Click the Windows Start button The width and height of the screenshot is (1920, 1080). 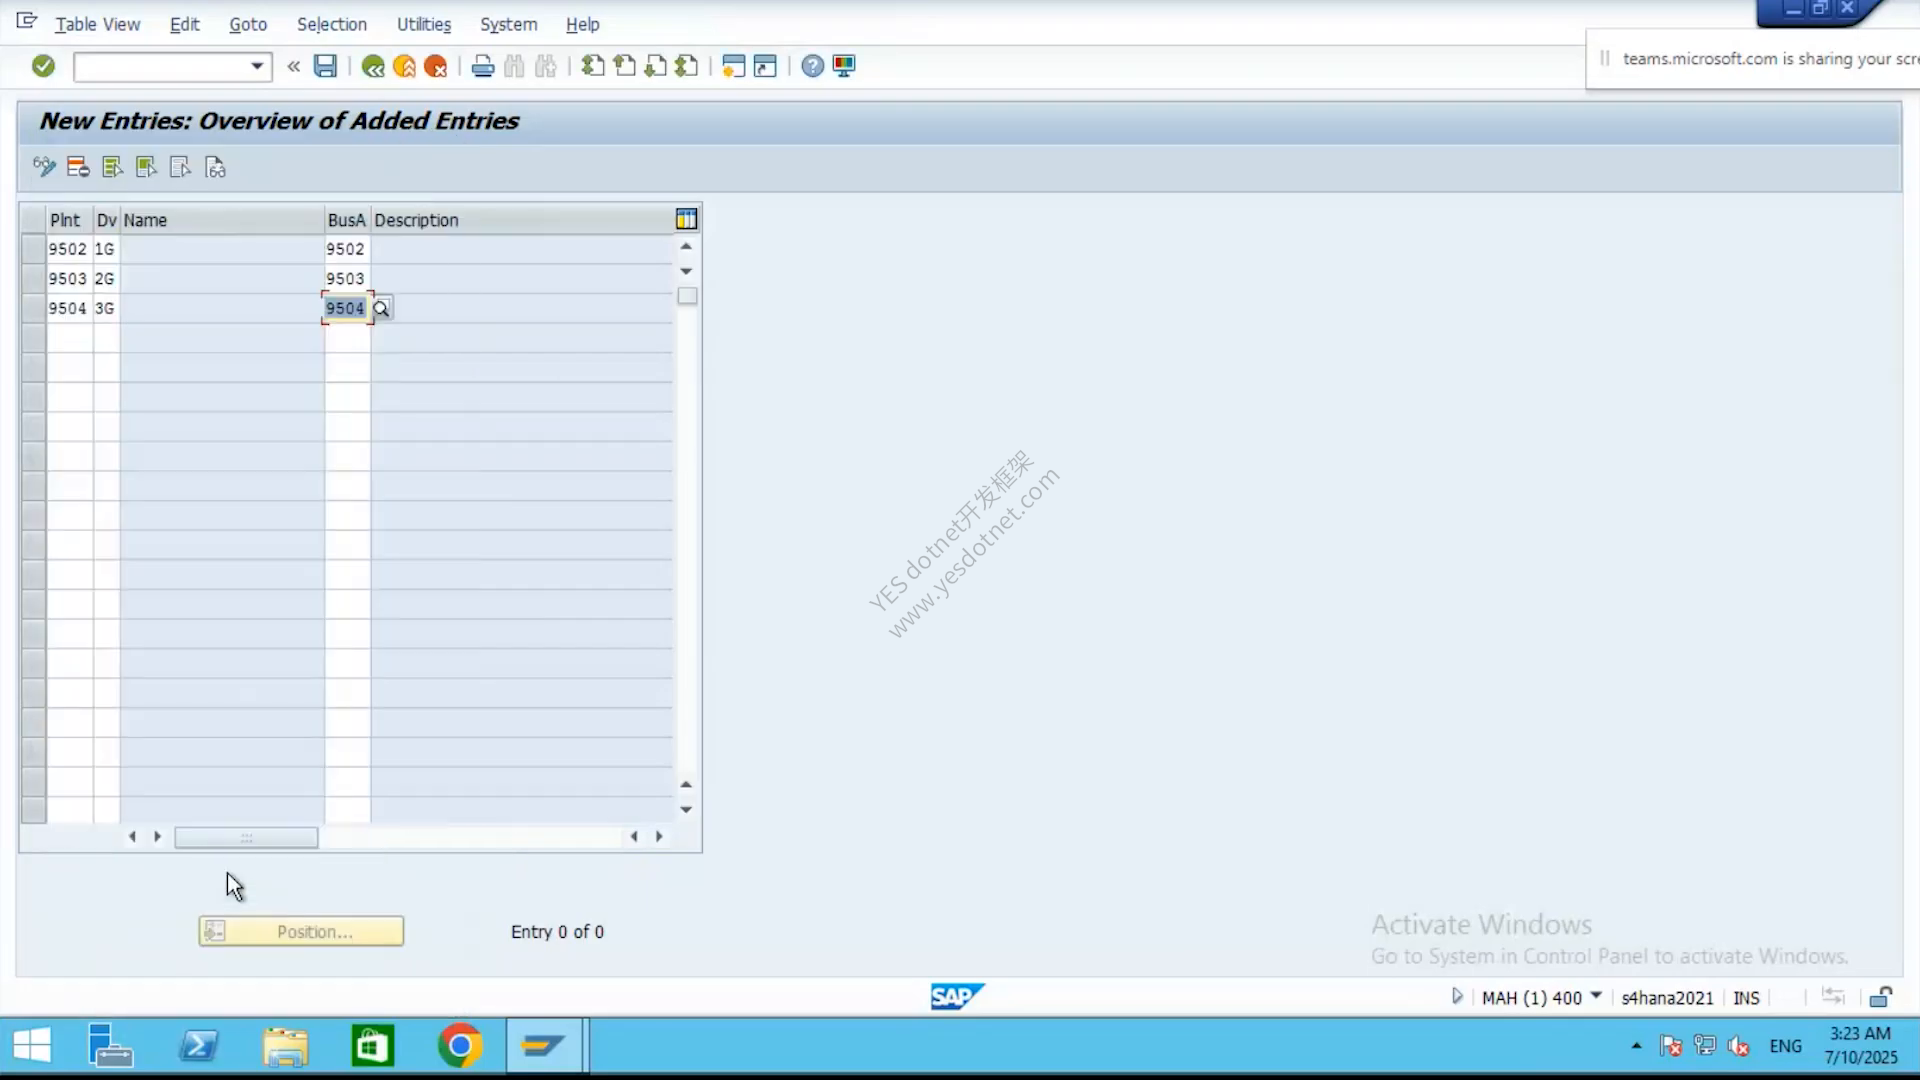[32, 1046]
